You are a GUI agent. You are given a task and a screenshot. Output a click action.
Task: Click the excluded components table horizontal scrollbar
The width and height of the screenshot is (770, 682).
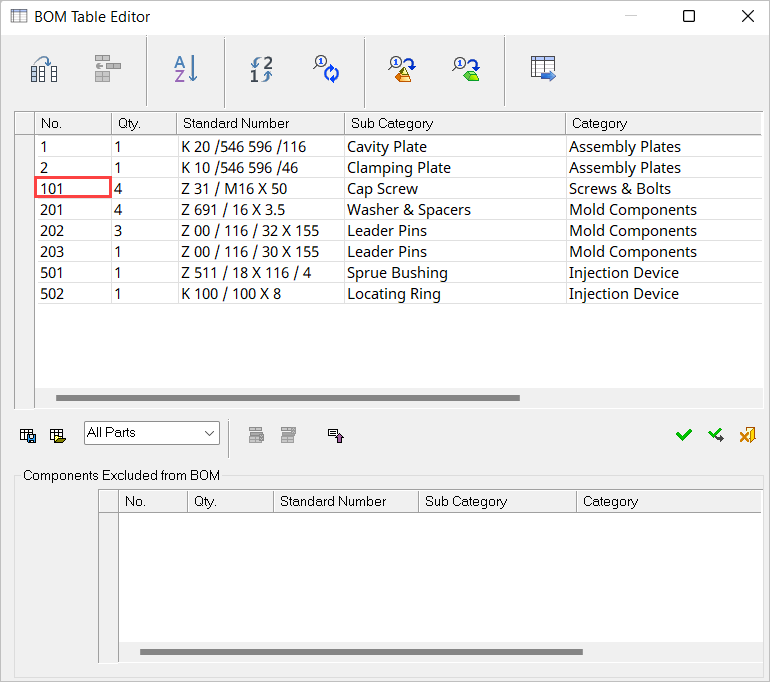click(x=360, y=652)
